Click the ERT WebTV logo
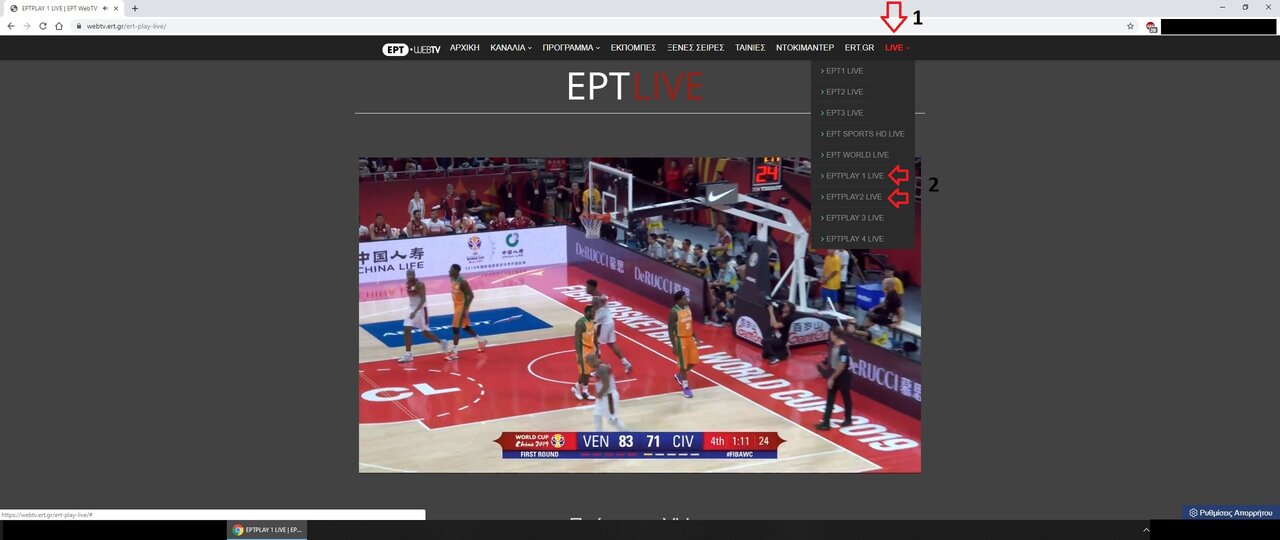Screen dimensions: 1280x540 411,48
